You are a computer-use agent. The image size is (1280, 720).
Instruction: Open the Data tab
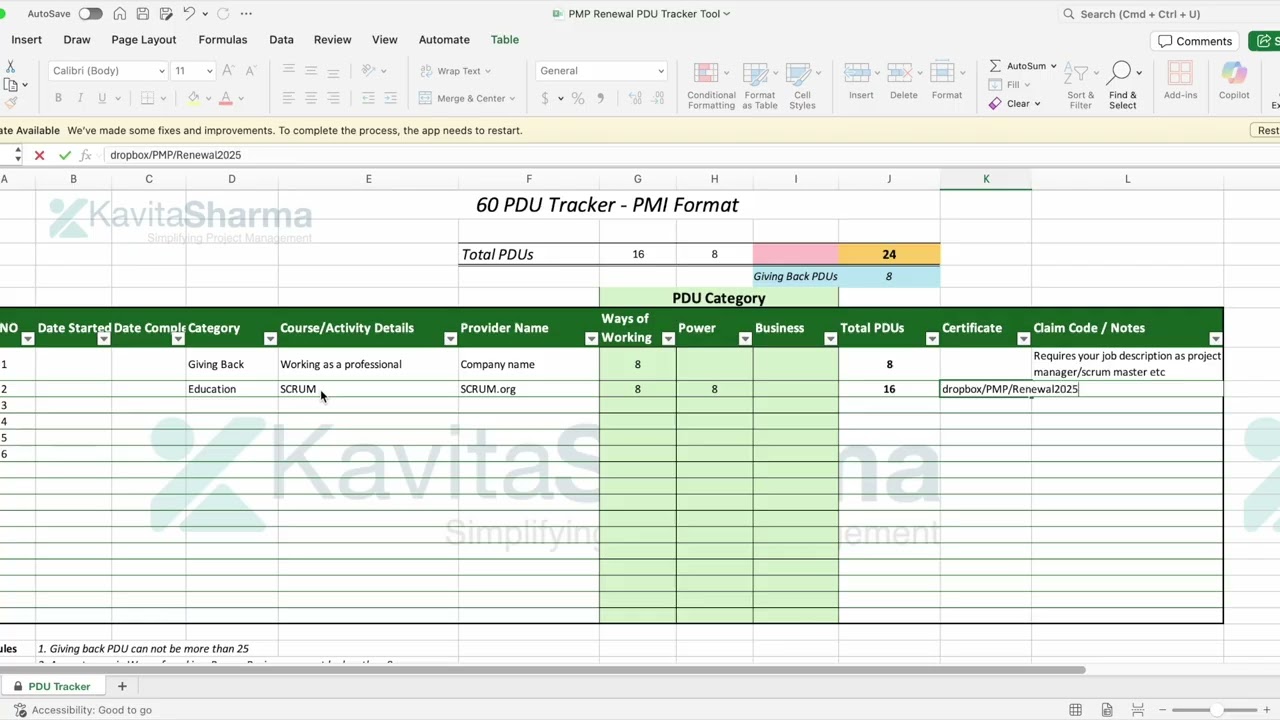click(x=281, y=40)
